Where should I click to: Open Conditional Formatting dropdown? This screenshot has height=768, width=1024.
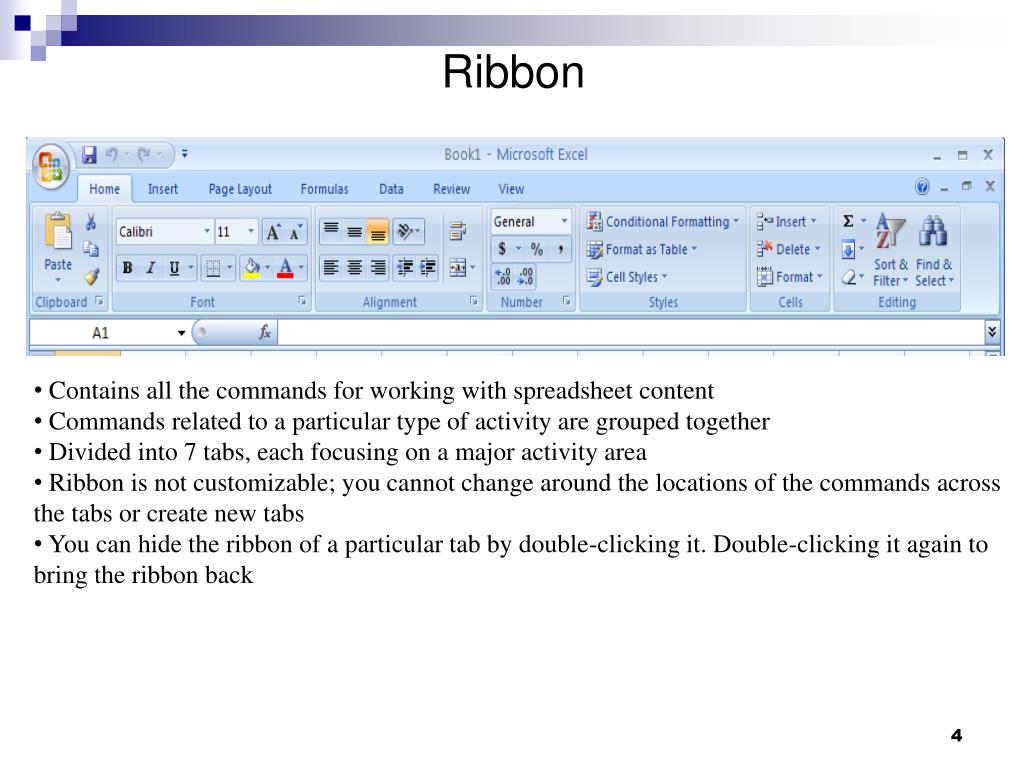(662, 221)
